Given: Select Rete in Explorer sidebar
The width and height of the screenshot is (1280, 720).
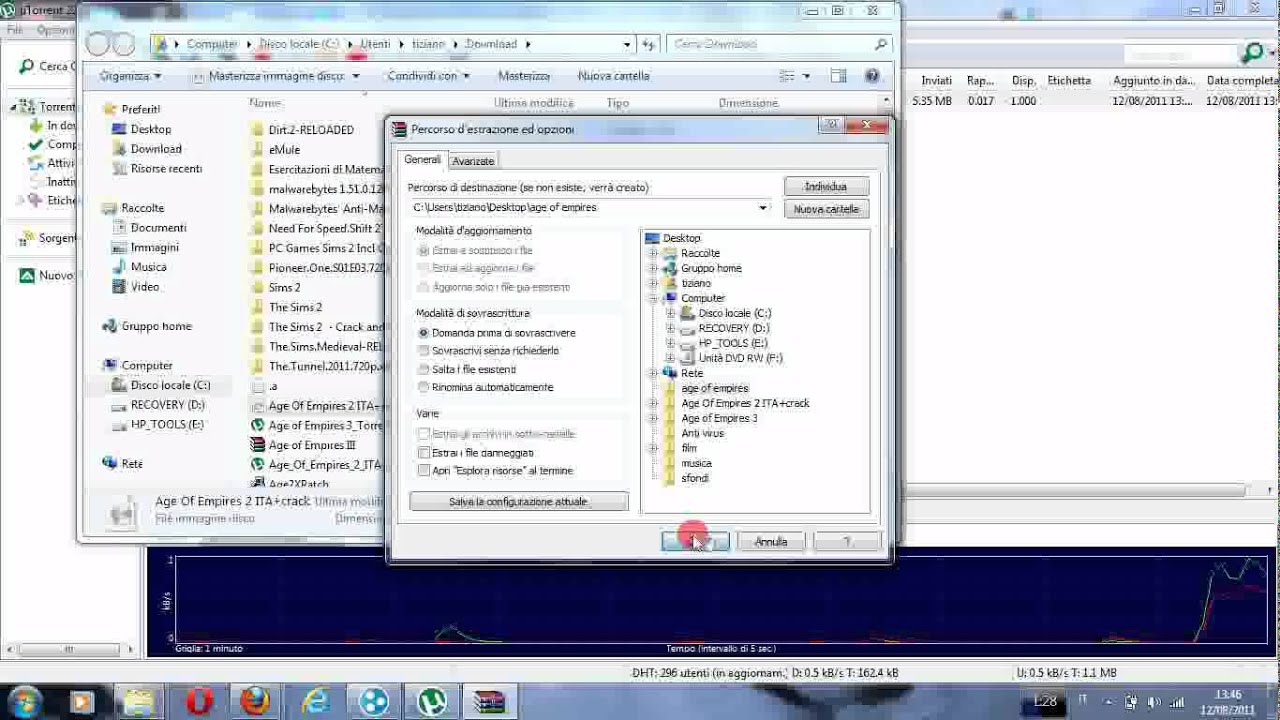Looking at the screenshot, I should [132, 464].
